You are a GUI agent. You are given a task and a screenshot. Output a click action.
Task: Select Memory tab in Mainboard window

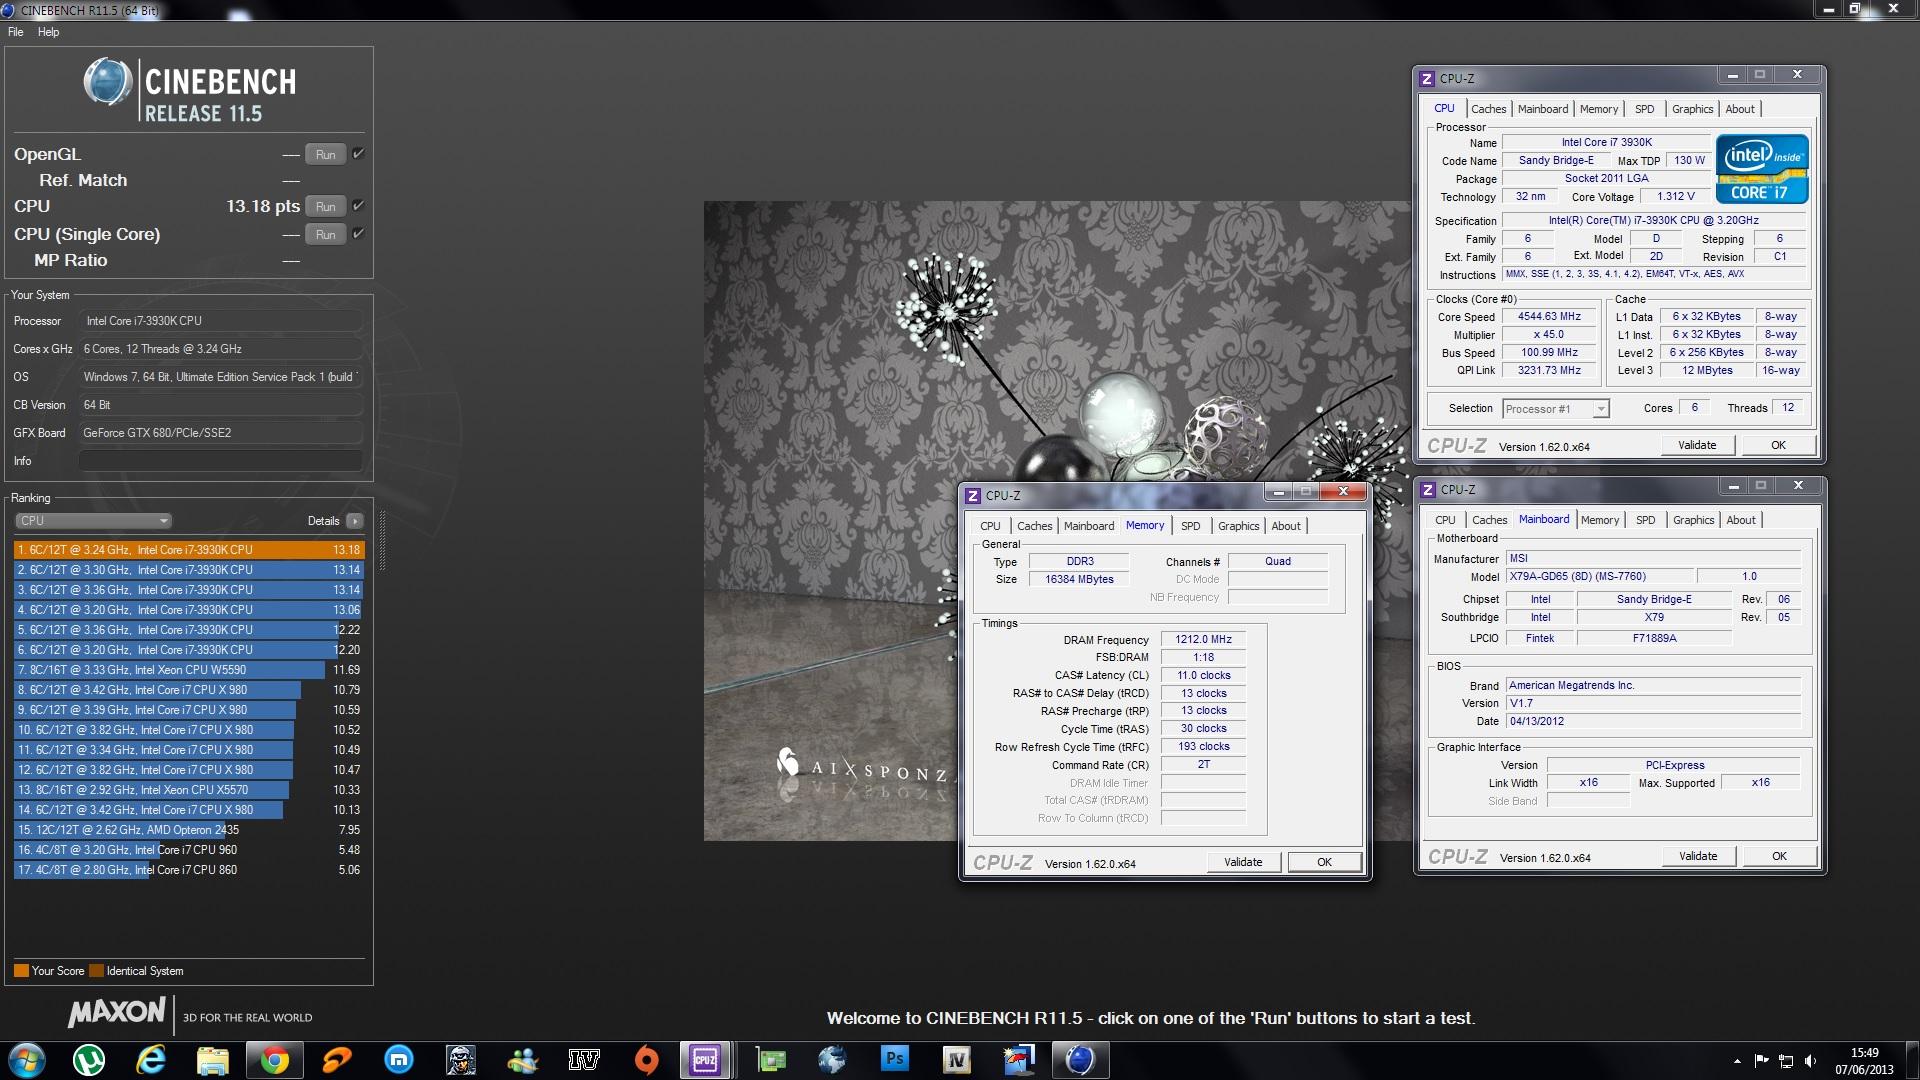(x=1599, y=520)
